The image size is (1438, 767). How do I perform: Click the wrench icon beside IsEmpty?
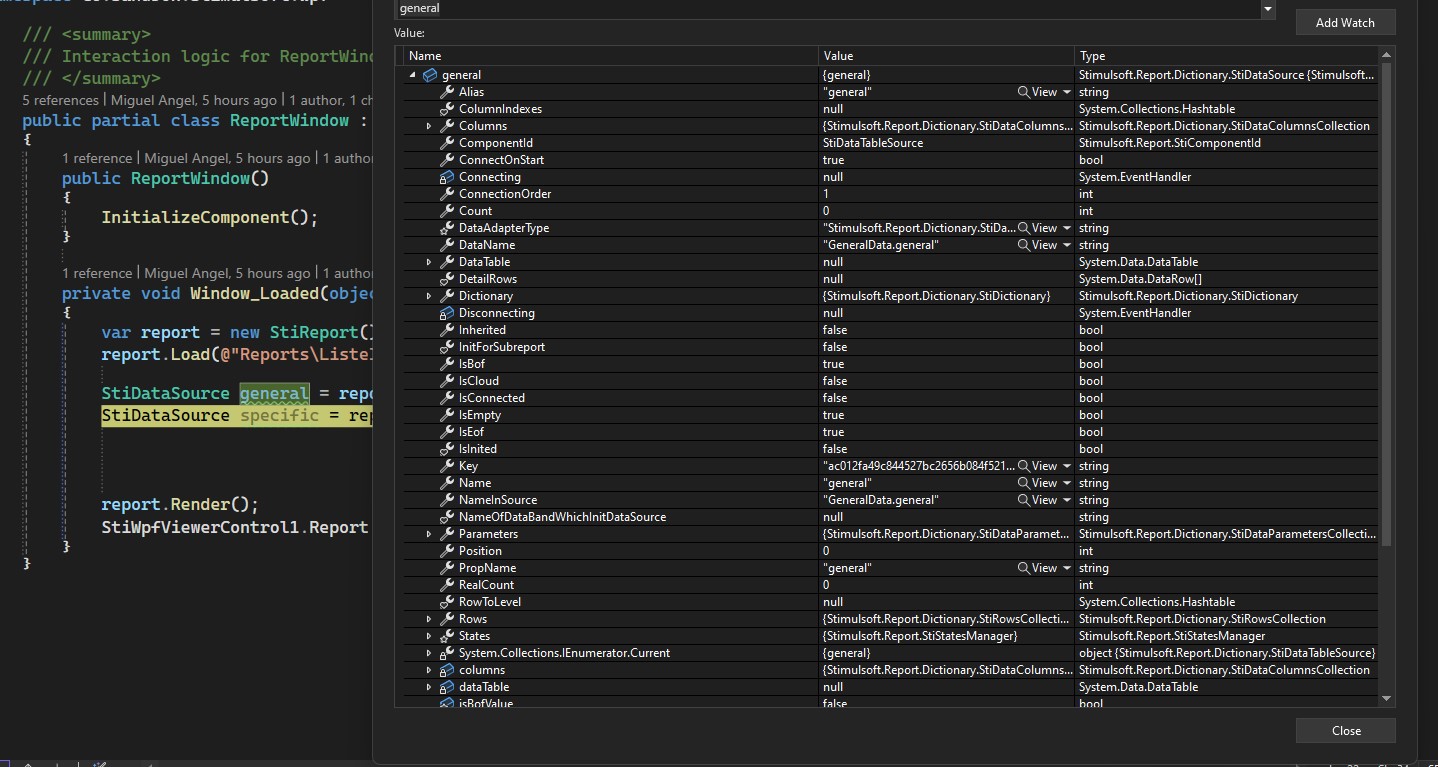[447, 415]
